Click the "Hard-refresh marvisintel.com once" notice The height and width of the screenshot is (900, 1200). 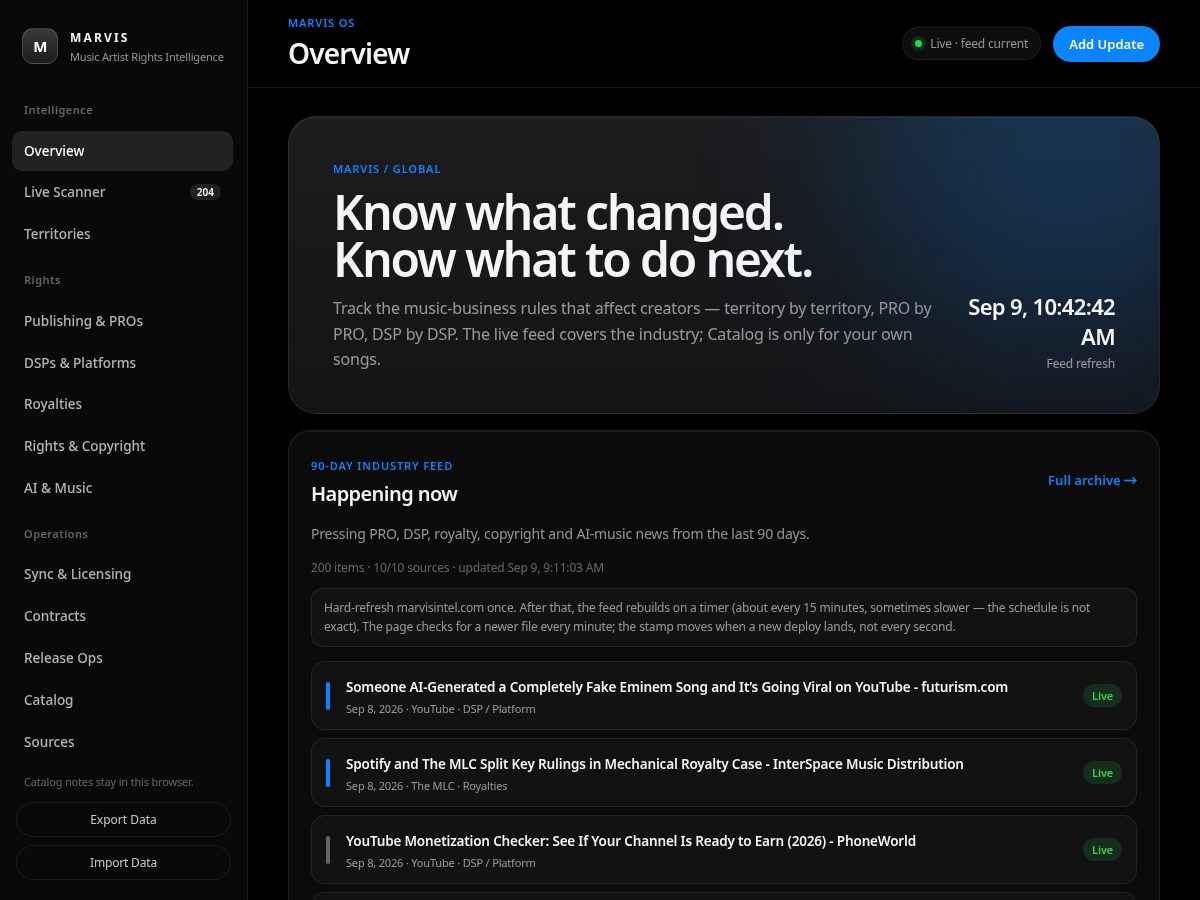[724, 617]
